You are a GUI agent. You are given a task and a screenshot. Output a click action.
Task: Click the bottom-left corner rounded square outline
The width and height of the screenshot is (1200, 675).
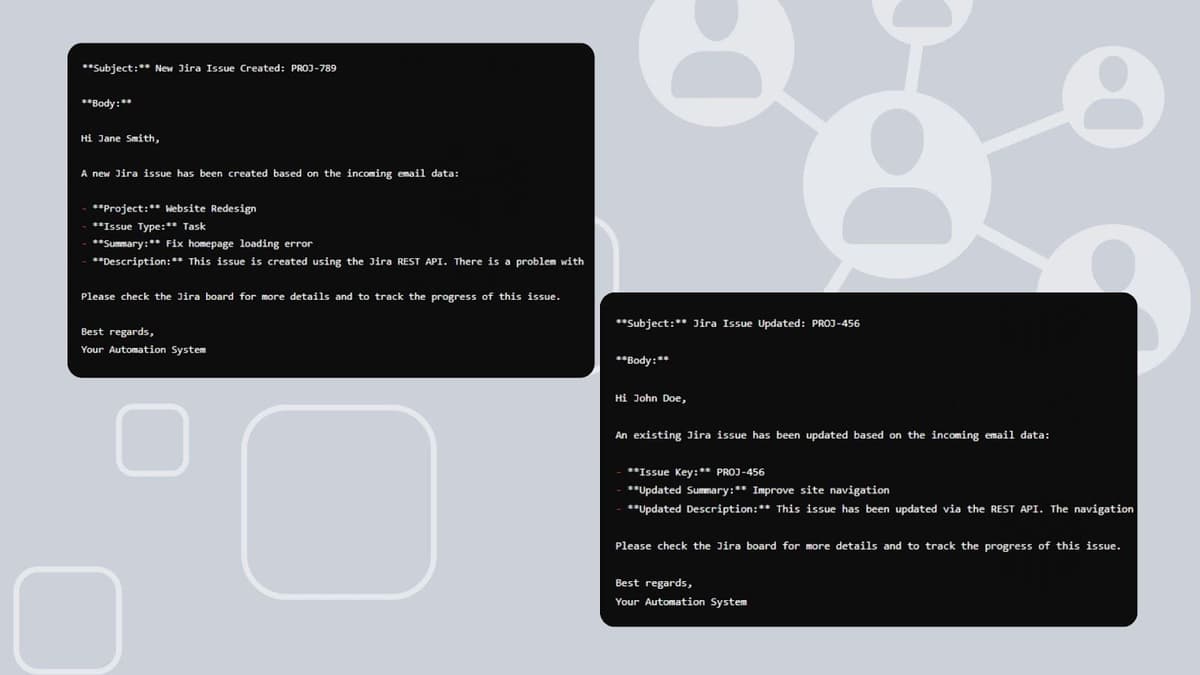(67, 620)
